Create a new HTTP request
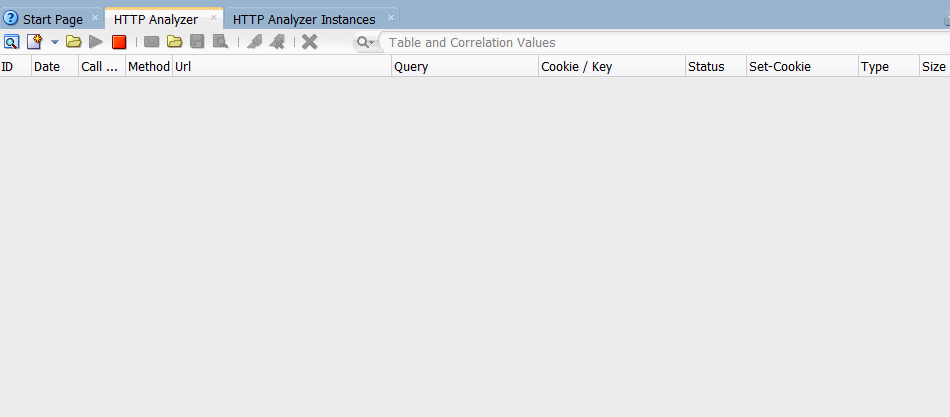 coord(35,42)
